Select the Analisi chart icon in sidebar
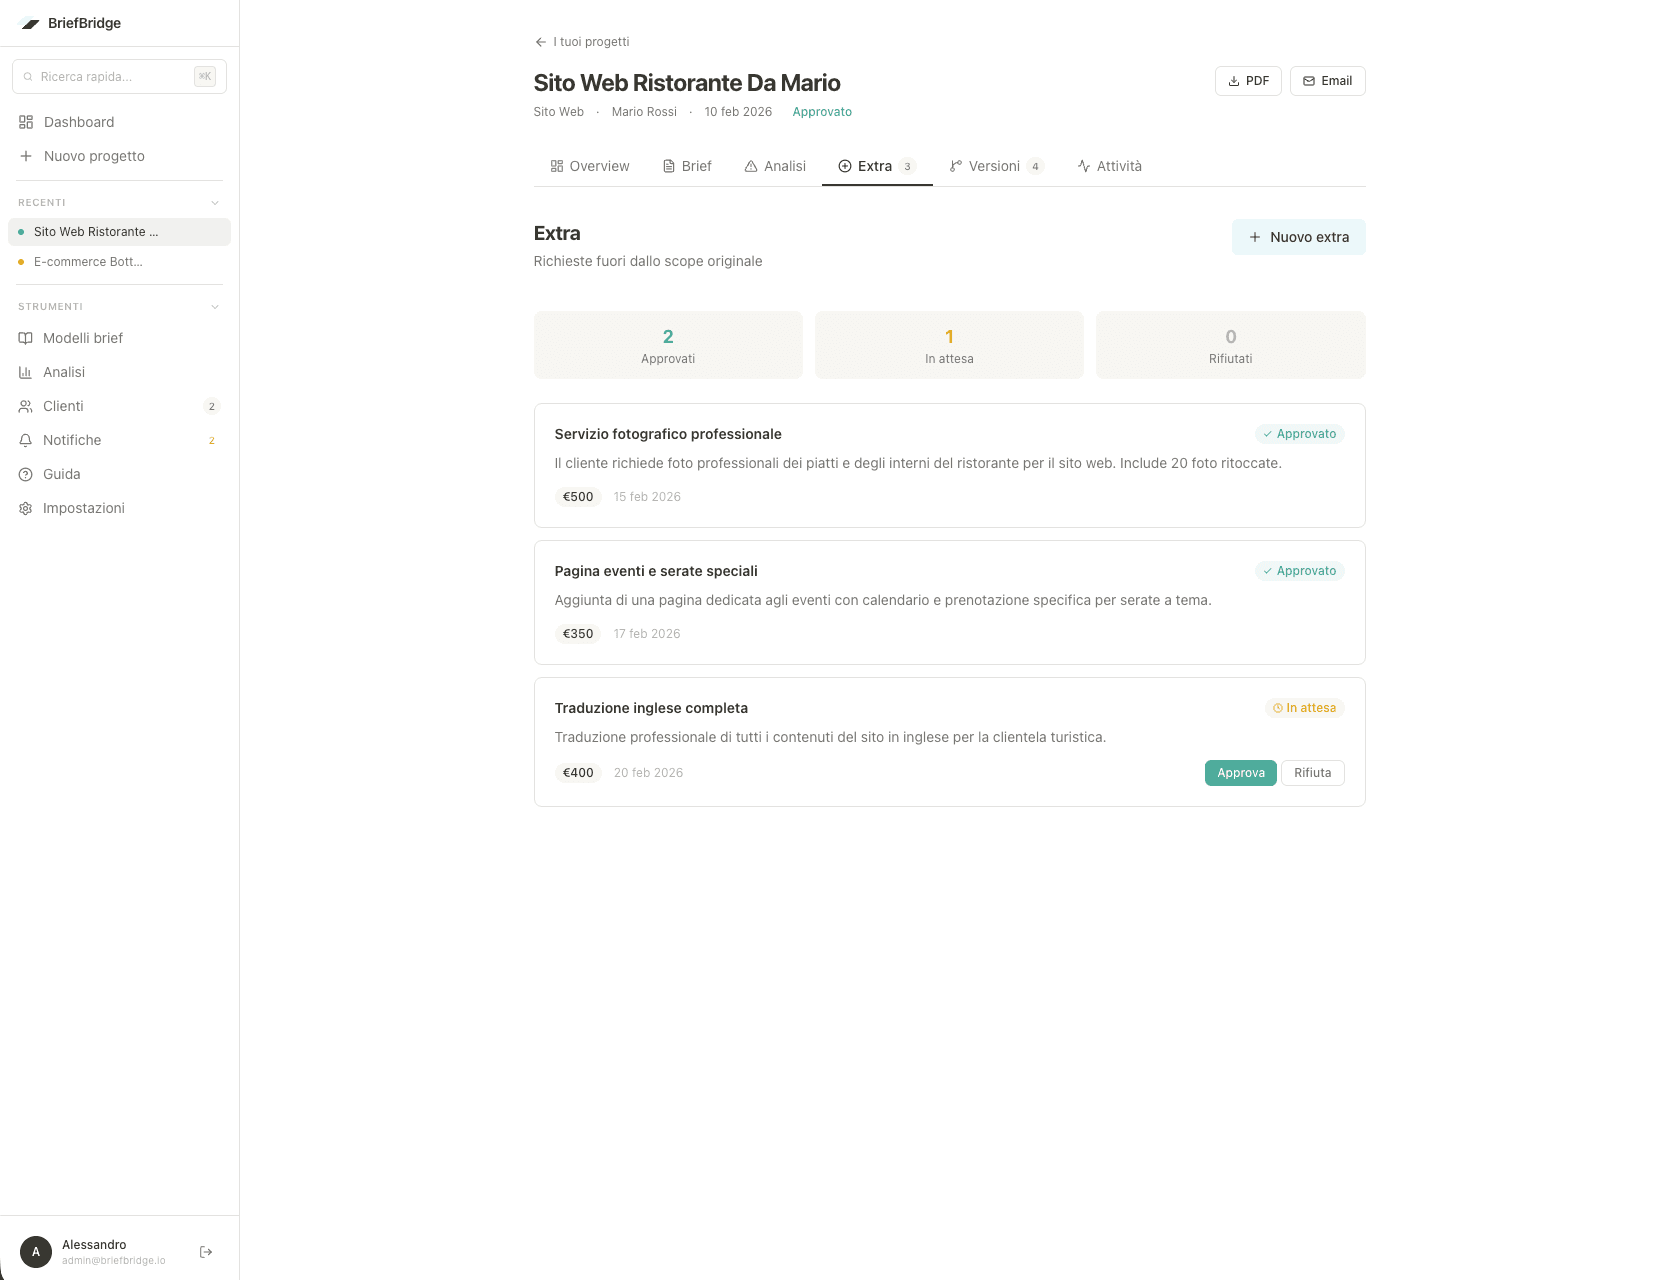1654x1280 pixels. (25, 372)
